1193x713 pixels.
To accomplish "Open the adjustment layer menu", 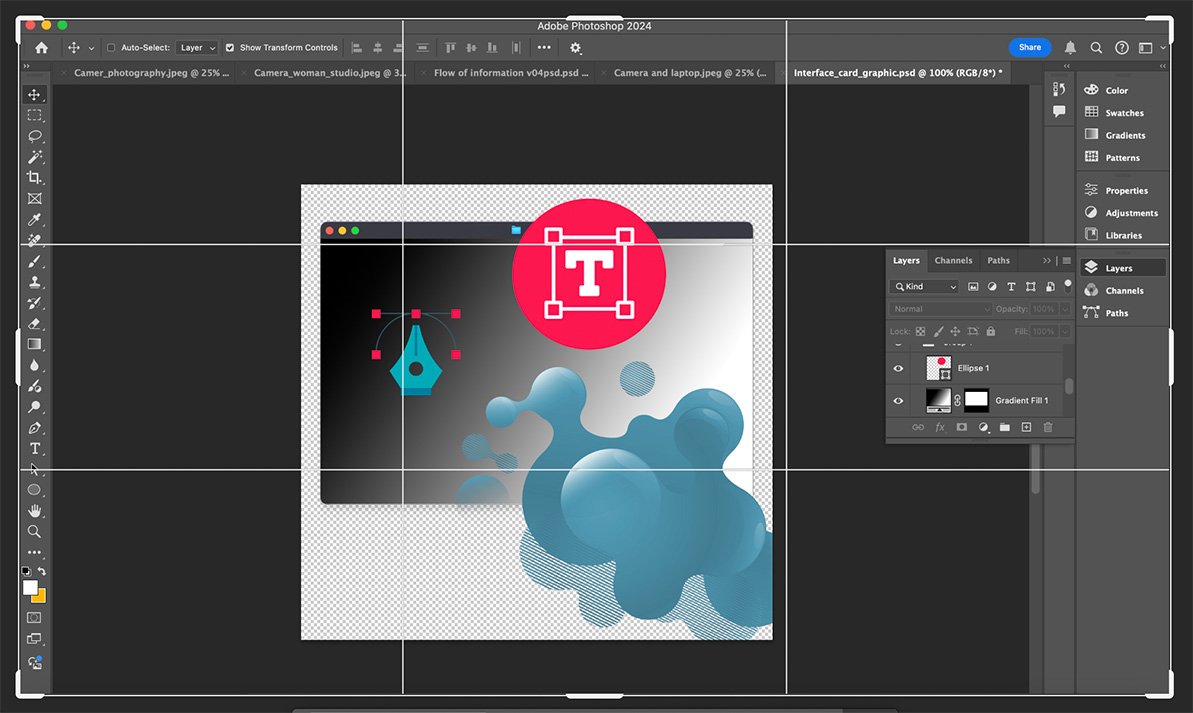I will click(983, 428).
